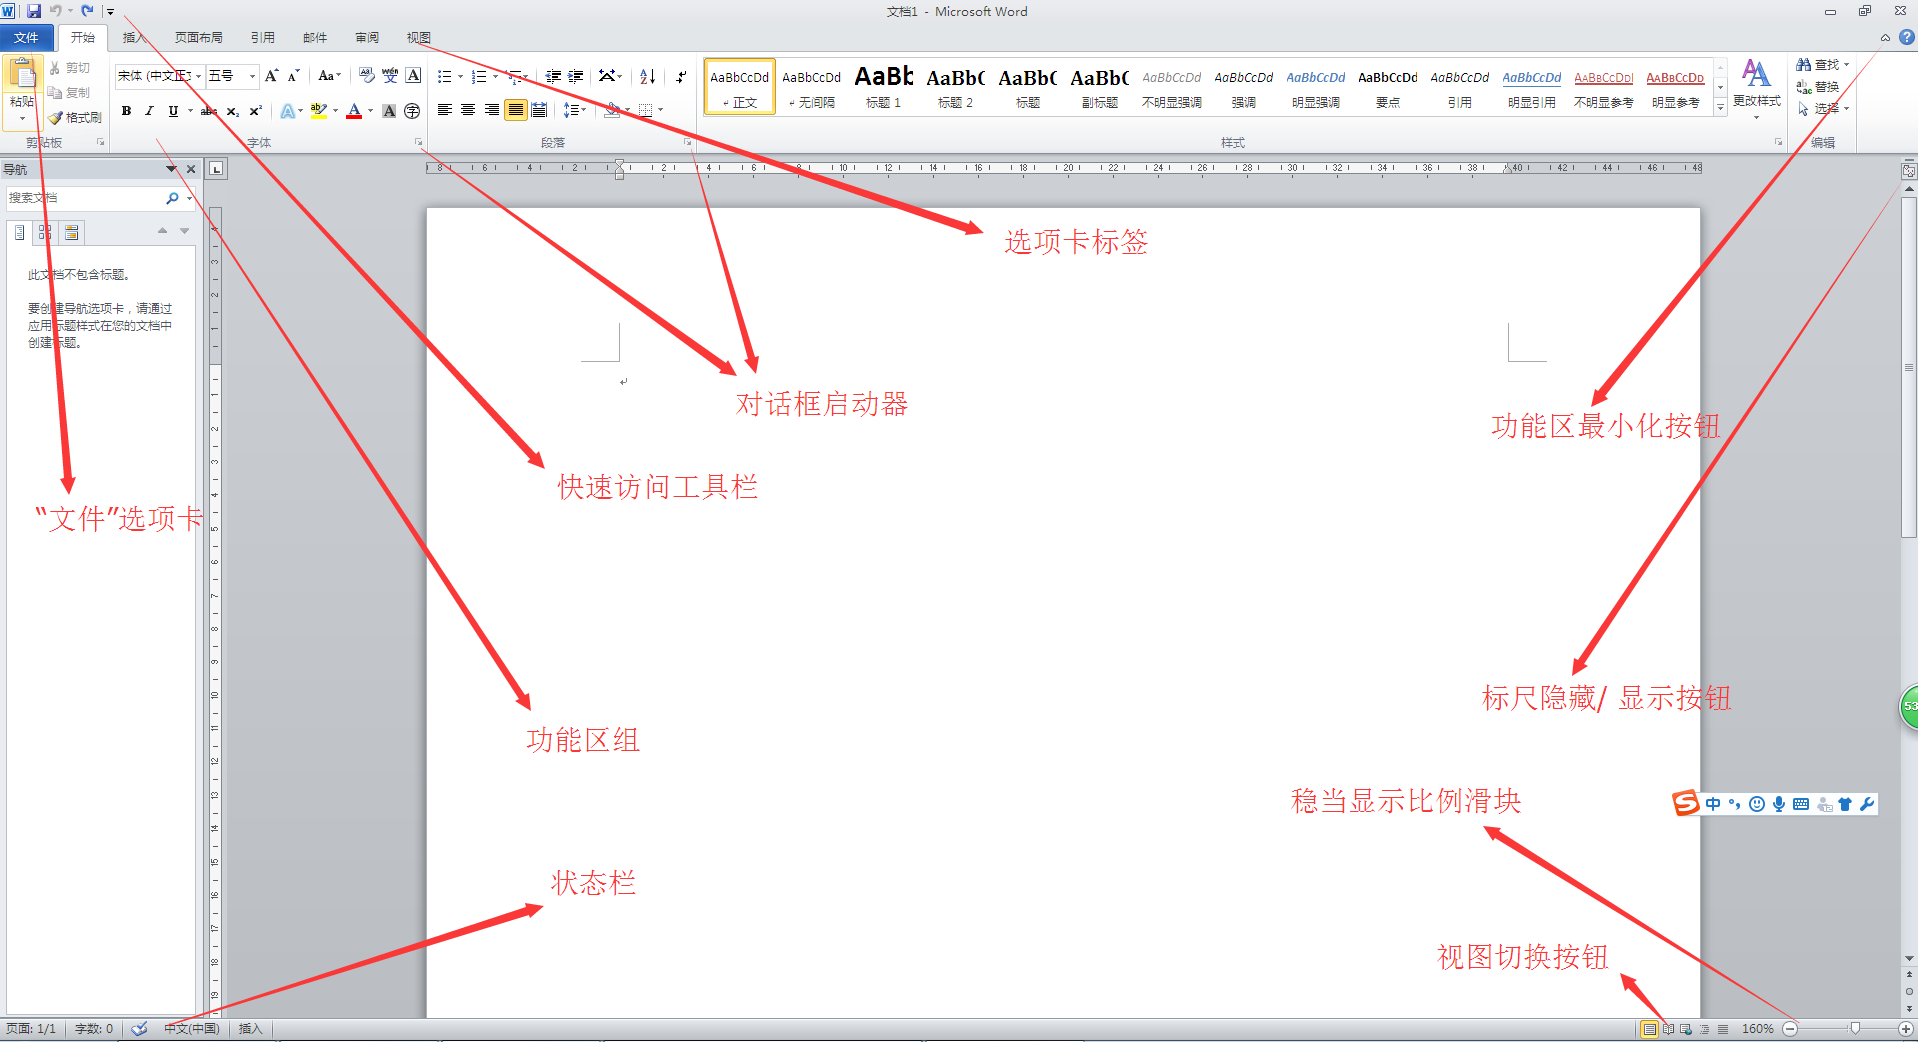This screenshot has height=1042, width=1918.
Task: Align paragraph text to the right
Action: pos(492,110)
